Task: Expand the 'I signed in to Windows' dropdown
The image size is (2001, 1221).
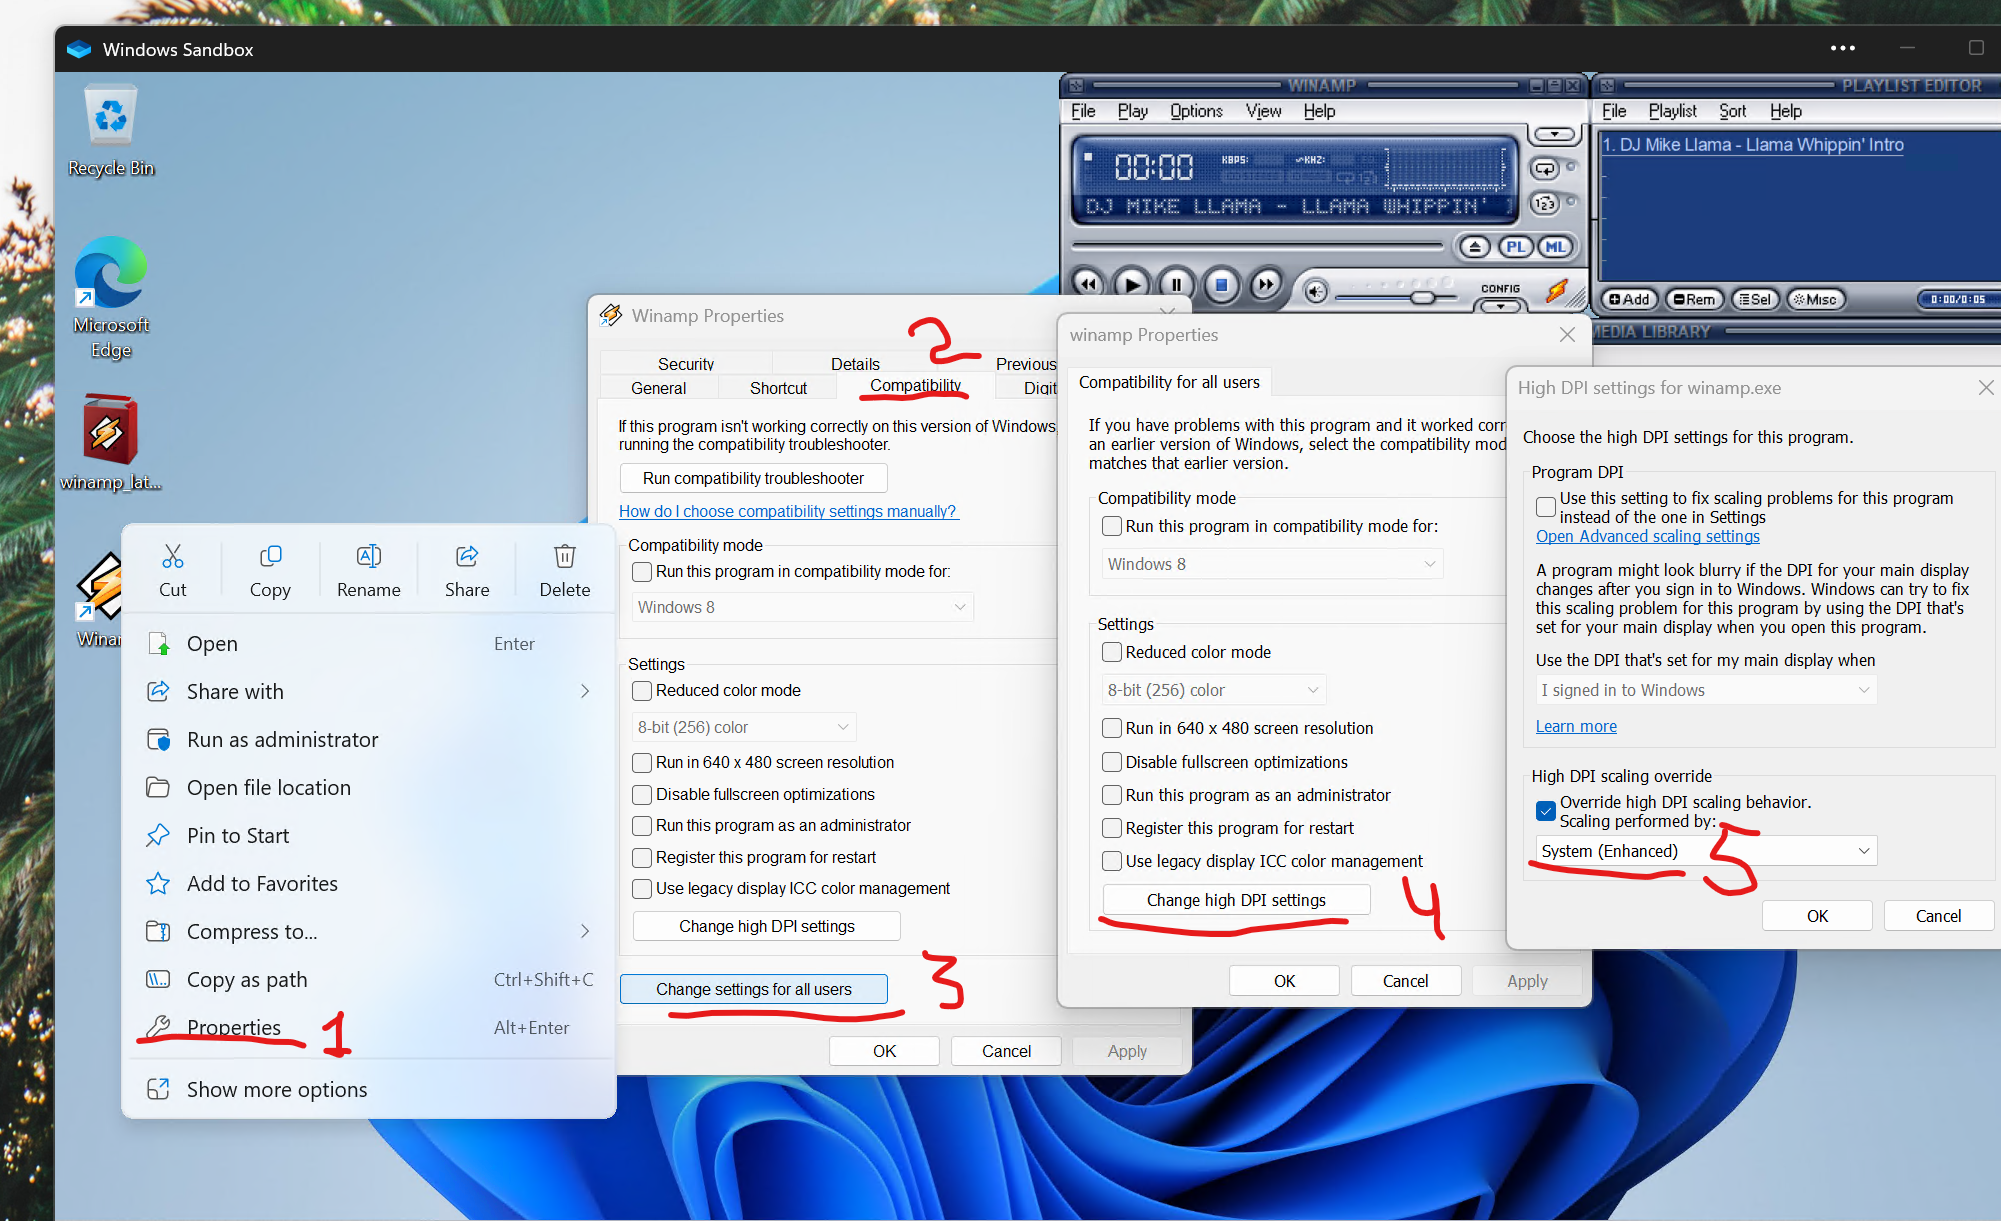Action: pyautogui.click(x=1705, y=690)
